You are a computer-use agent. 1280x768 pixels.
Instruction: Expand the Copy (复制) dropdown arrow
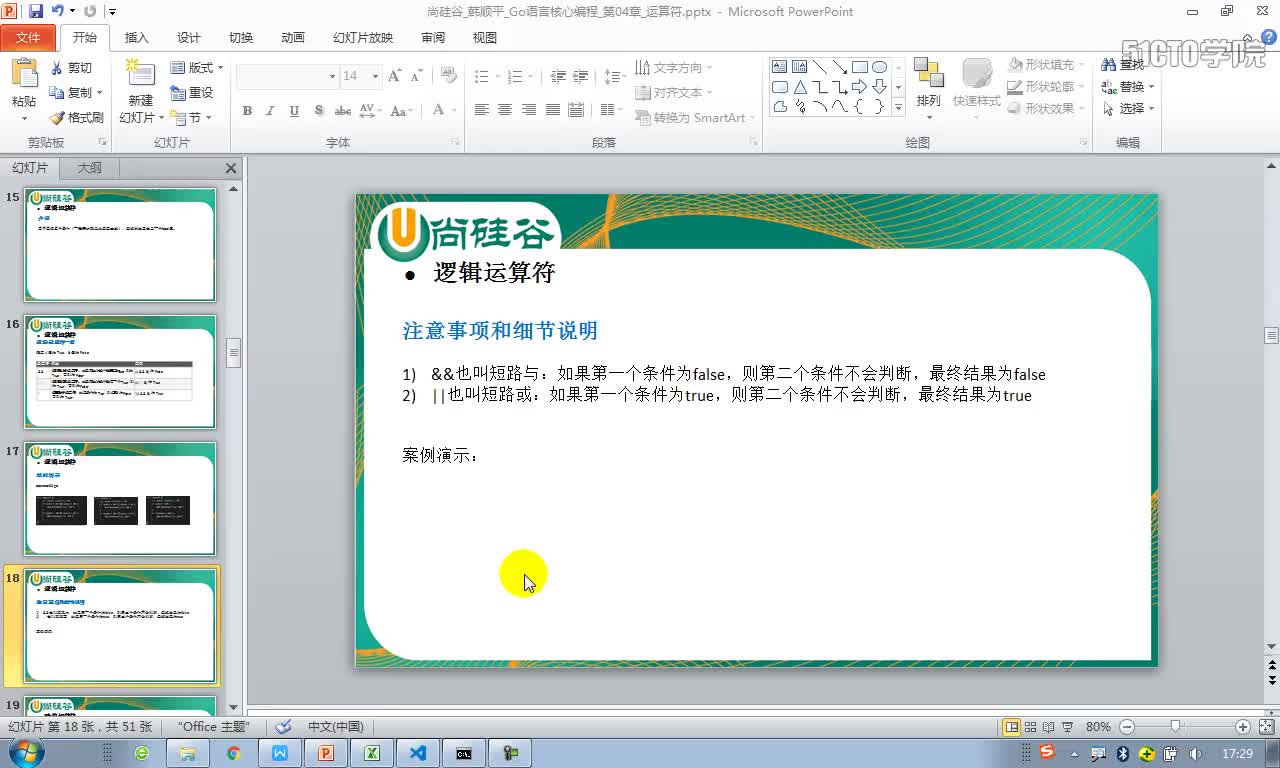[100, 93]
